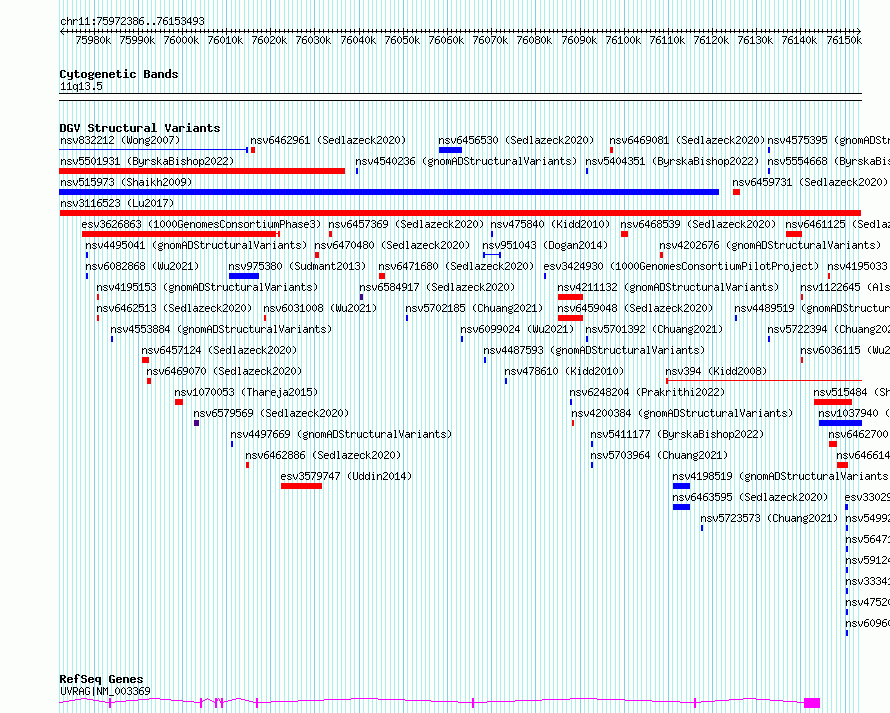Click the red nsv515484 variant bar
Image resolution: width=890 pixels, height=713 pixels.
coord(833,402)
